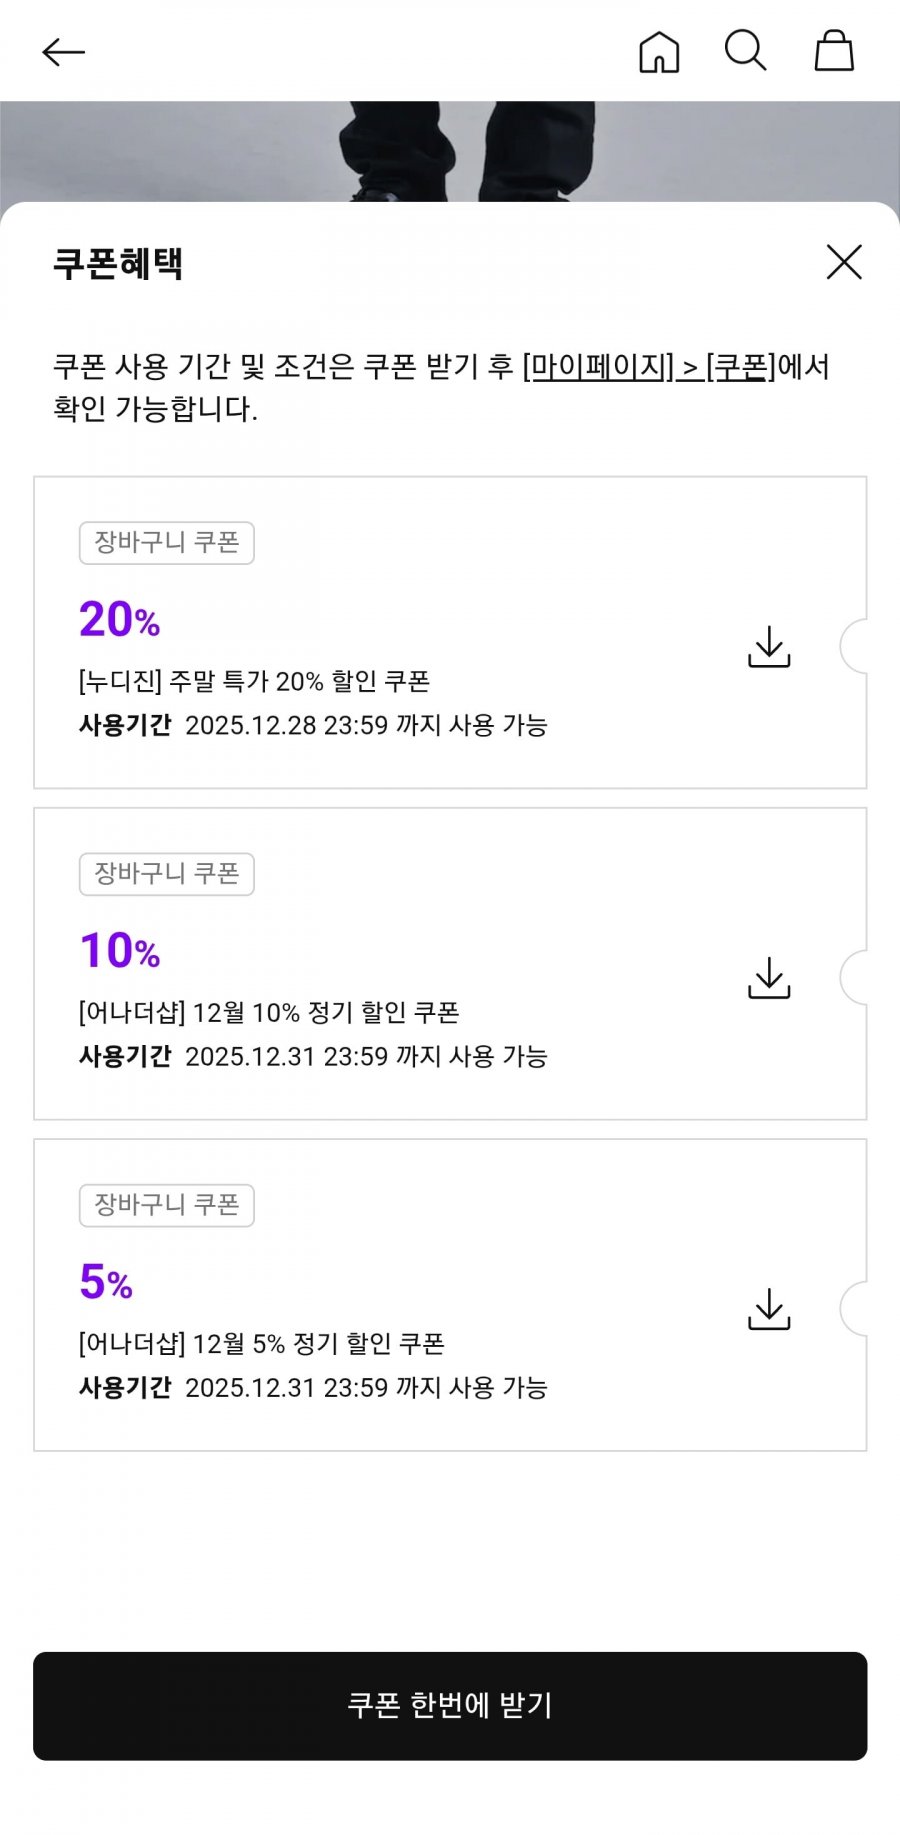Tap the back arrow icon

pyautogui.click(x=63, y=52)
